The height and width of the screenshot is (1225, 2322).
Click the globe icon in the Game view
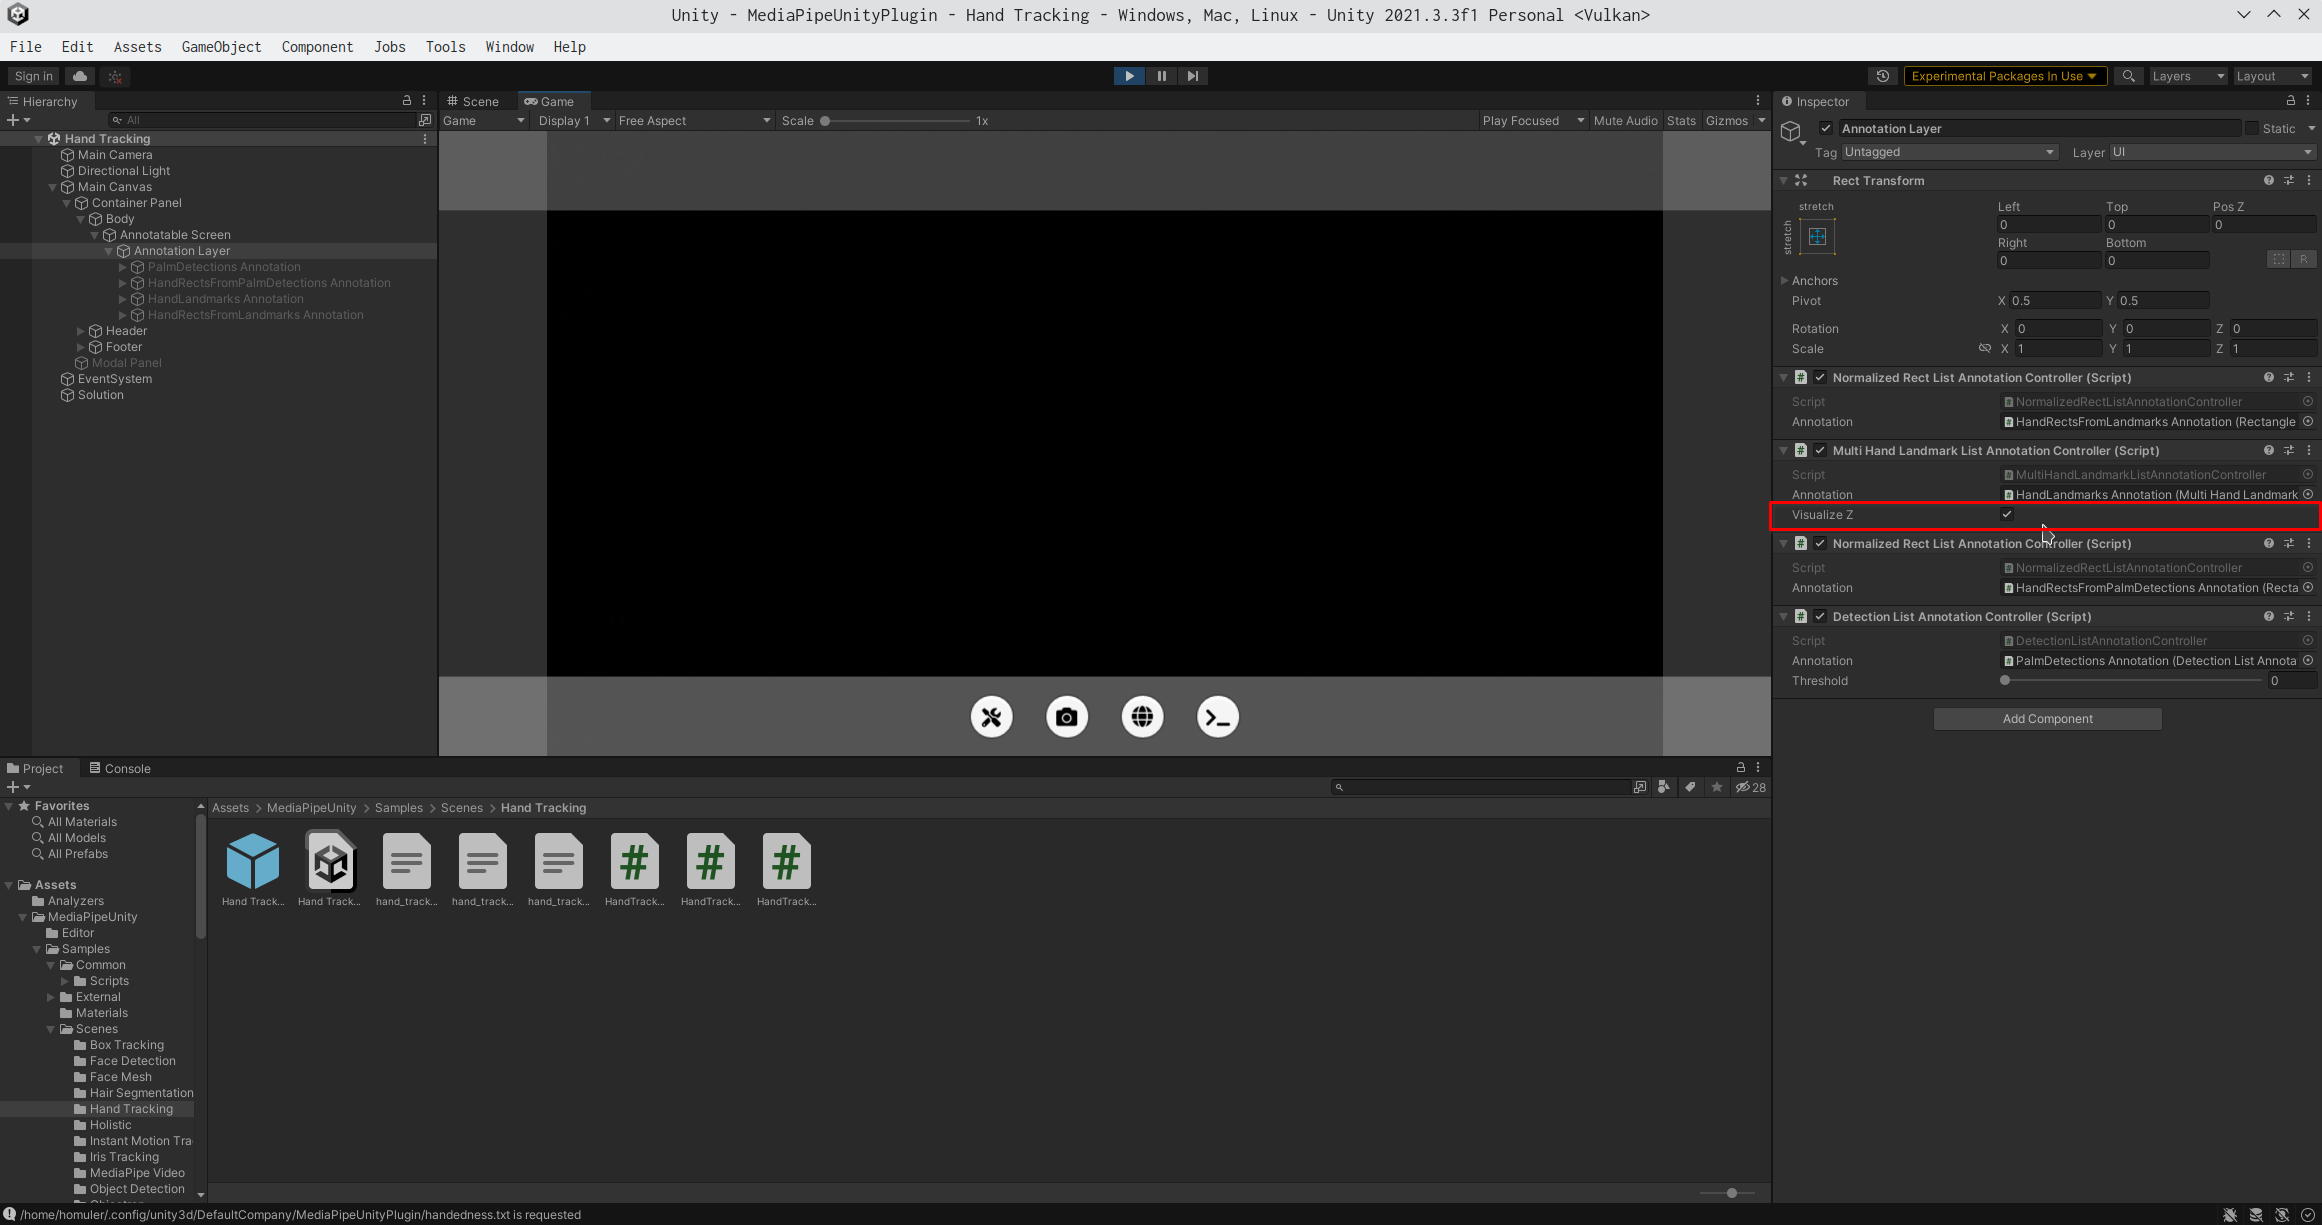click(1142, 717)
